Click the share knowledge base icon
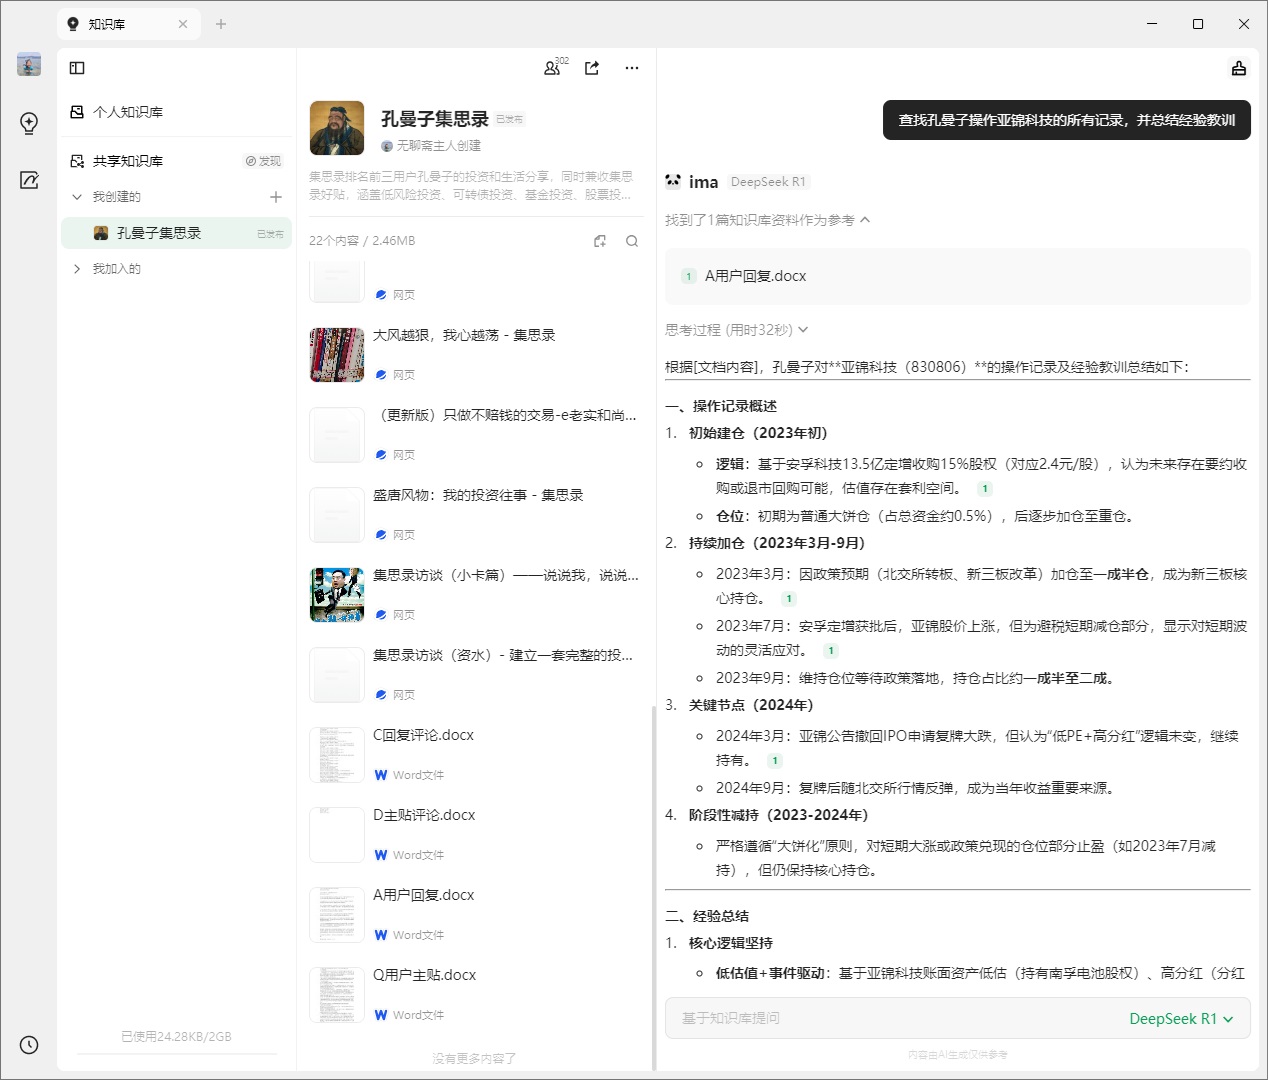Viewport: 1268px width, 1080px height. [592, 68]
